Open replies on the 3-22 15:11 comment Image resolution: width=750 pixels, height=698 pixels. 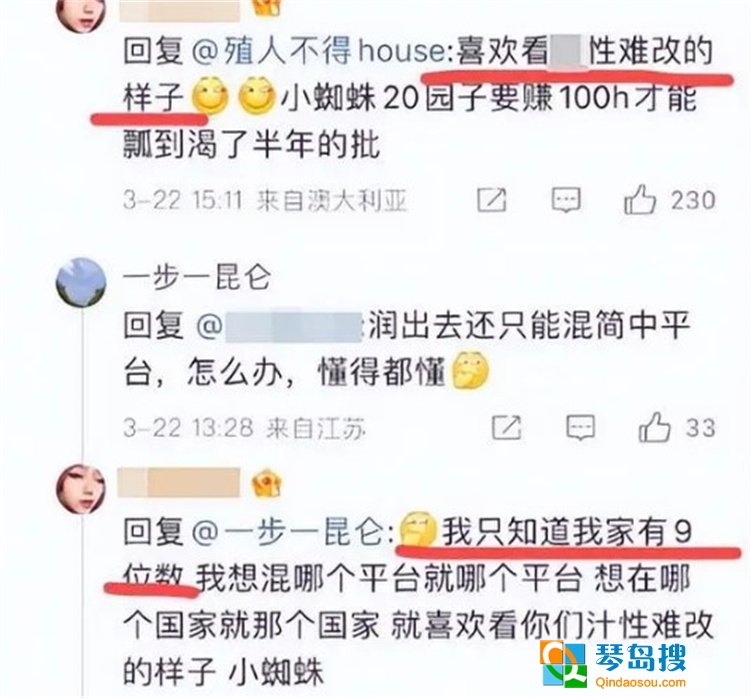click(x=566, y=199)
